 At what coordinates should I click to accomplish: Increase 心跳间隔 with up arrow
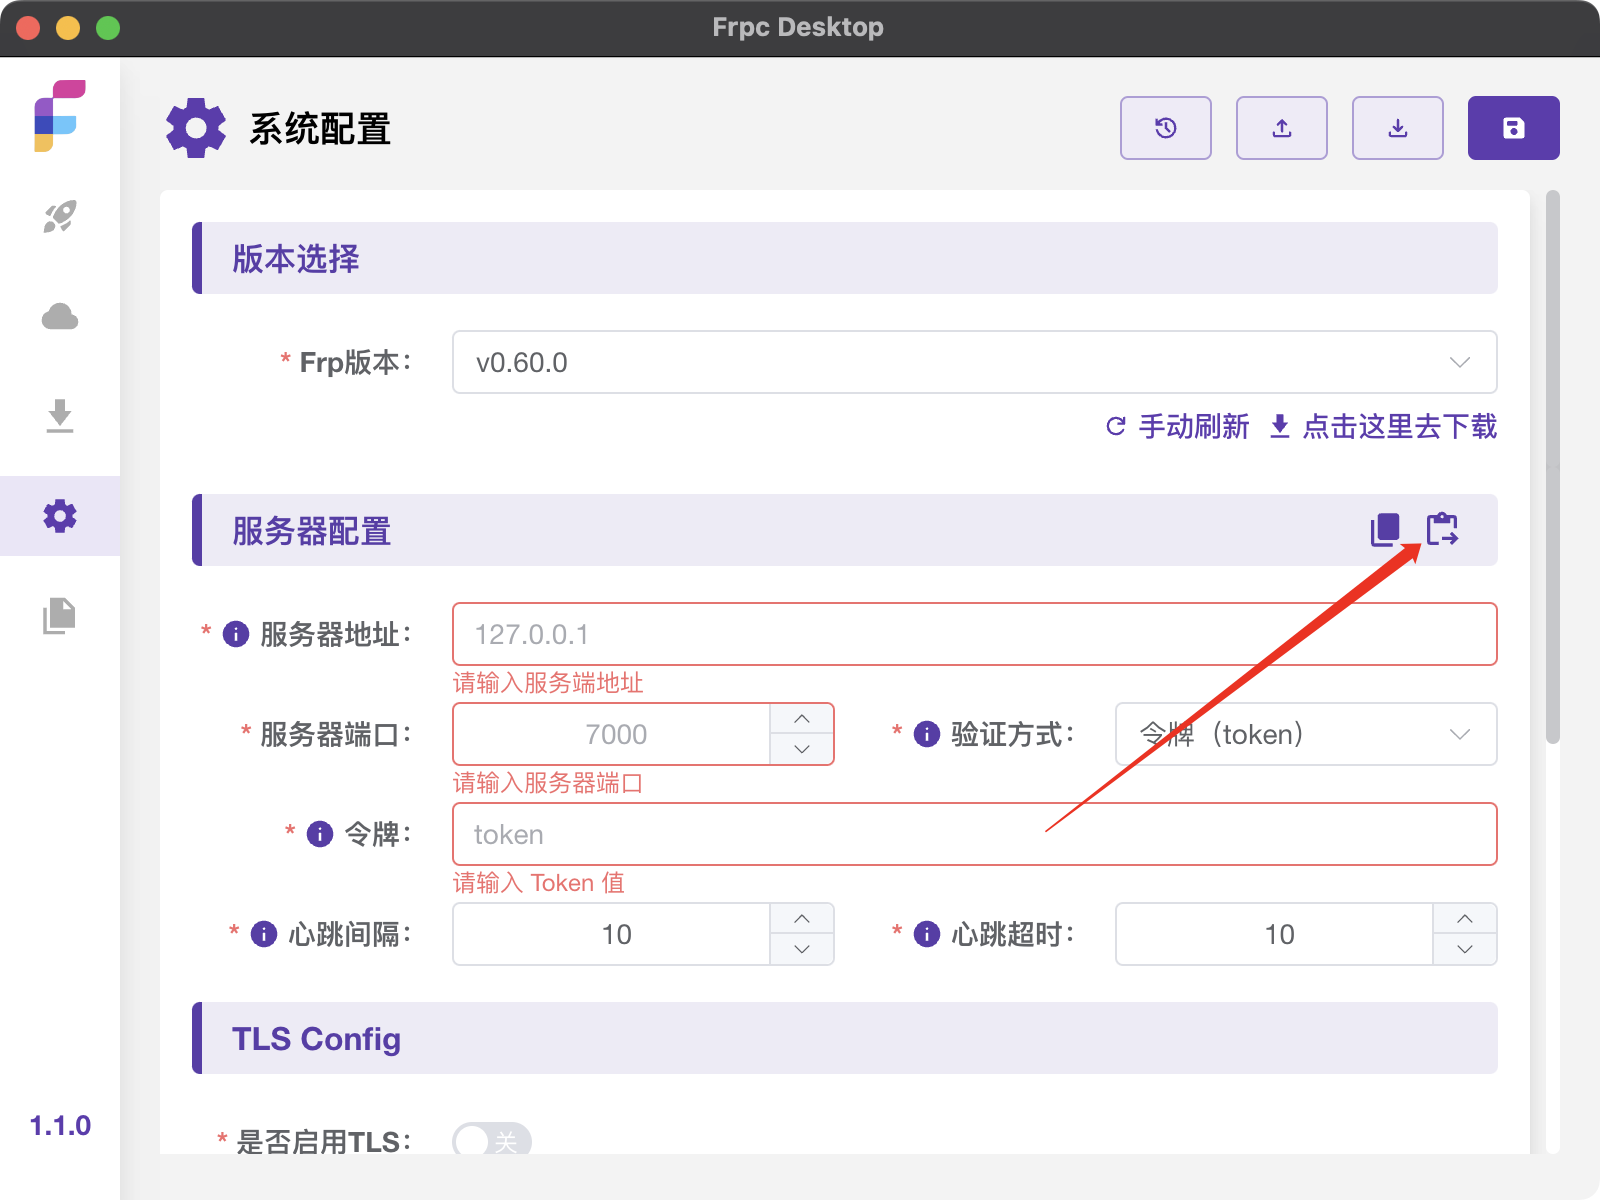(802, 919)
